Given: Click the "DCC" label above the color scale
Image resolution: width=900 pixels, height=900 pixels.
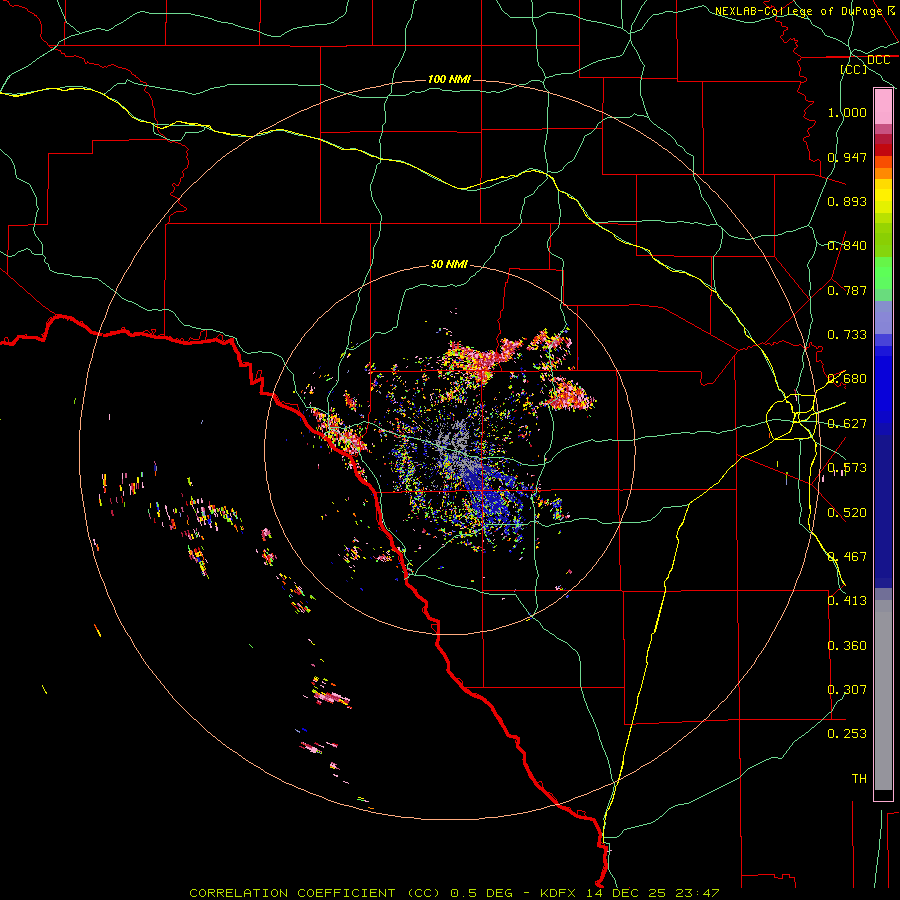Looking at the screenshot, I should 878,60.
